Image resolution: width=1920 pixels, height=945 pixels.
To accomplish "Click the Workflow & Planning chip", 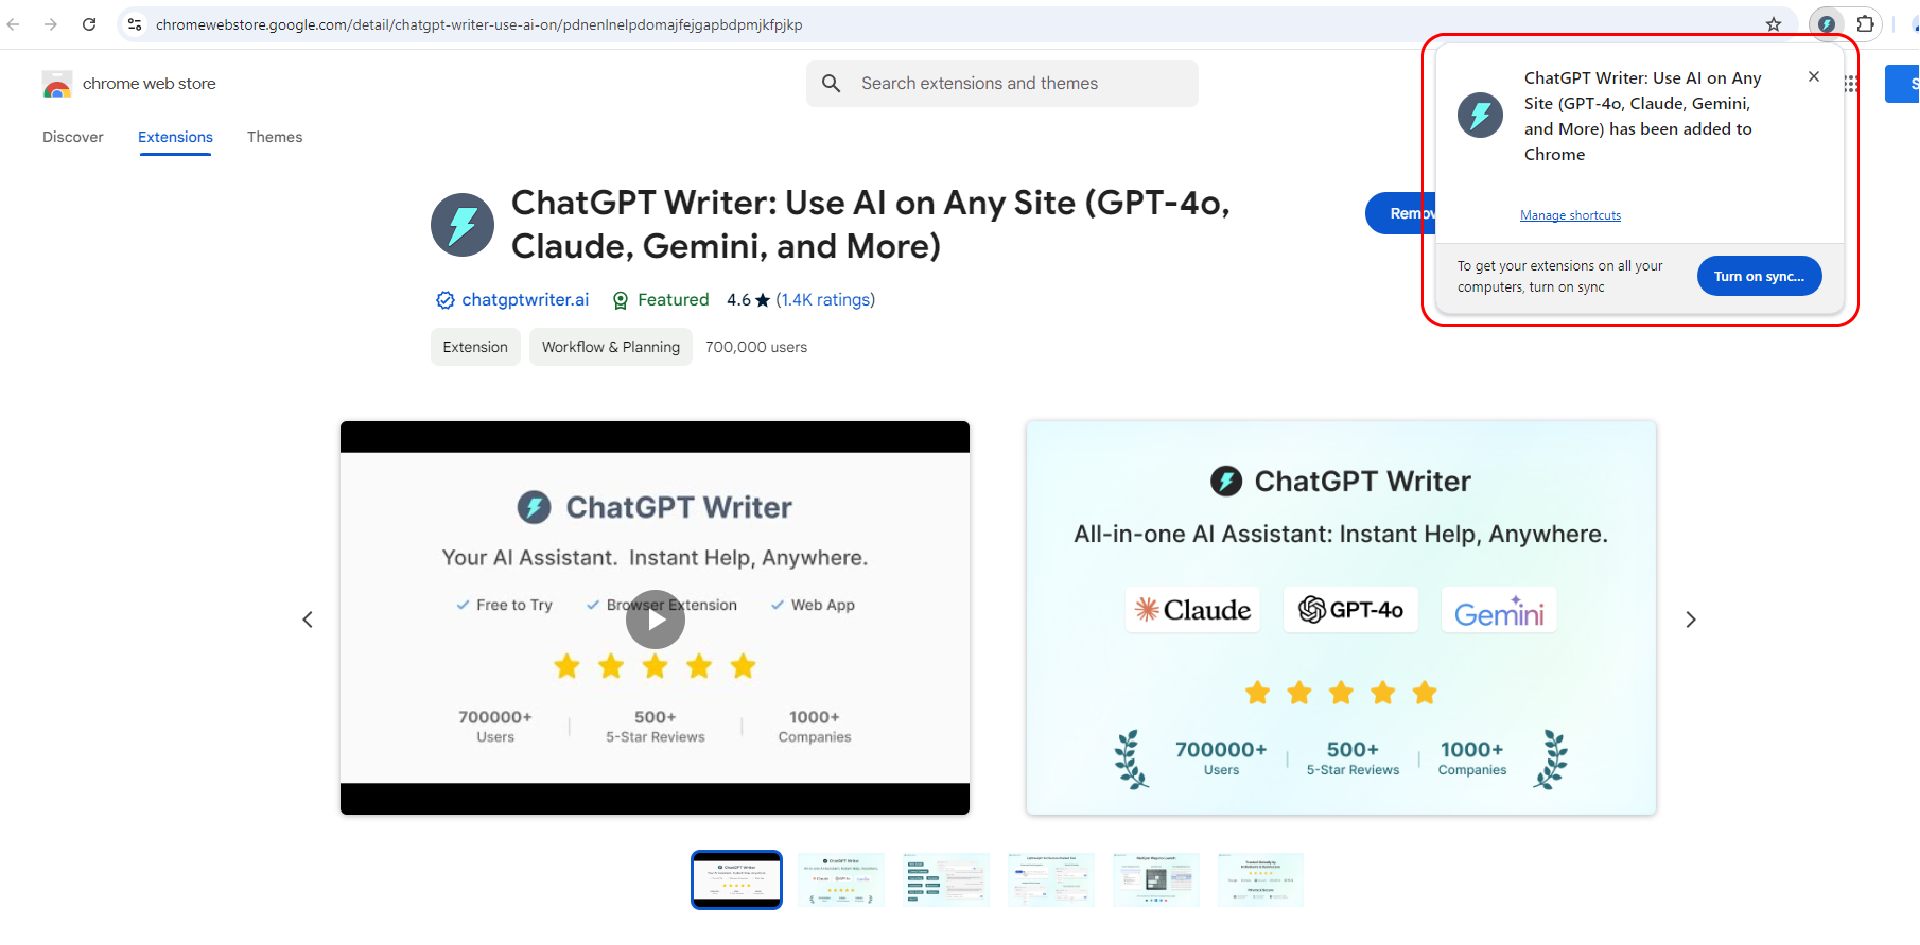I will coord(611,347).
